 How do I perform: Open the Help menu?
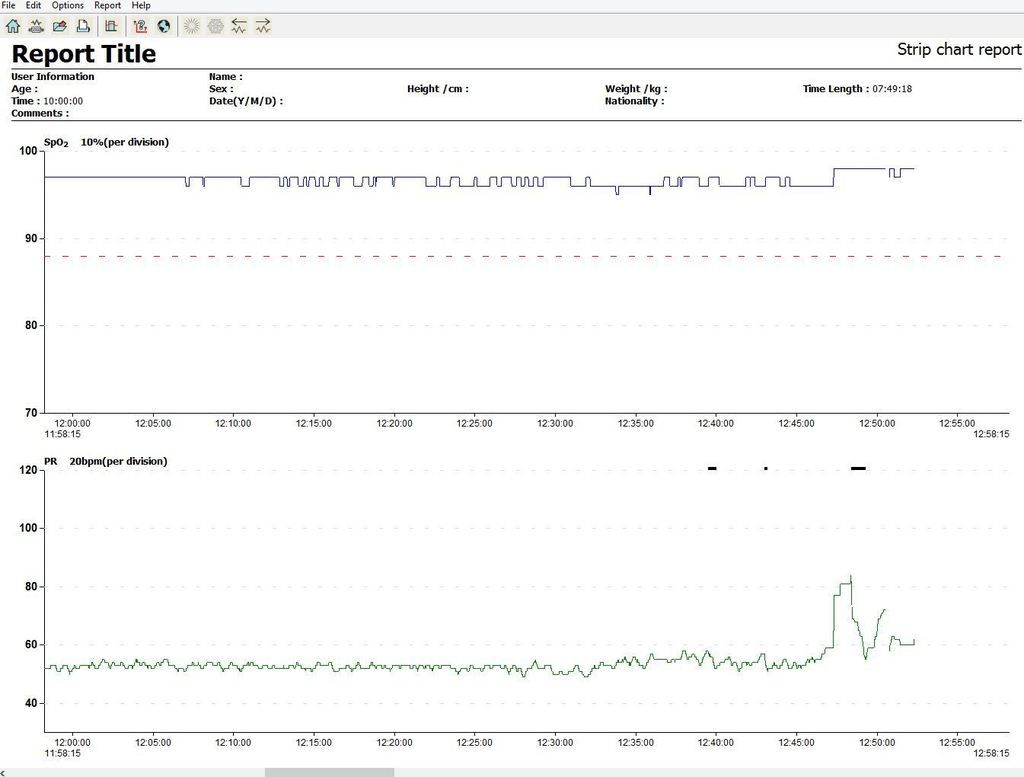pos(141,5)
